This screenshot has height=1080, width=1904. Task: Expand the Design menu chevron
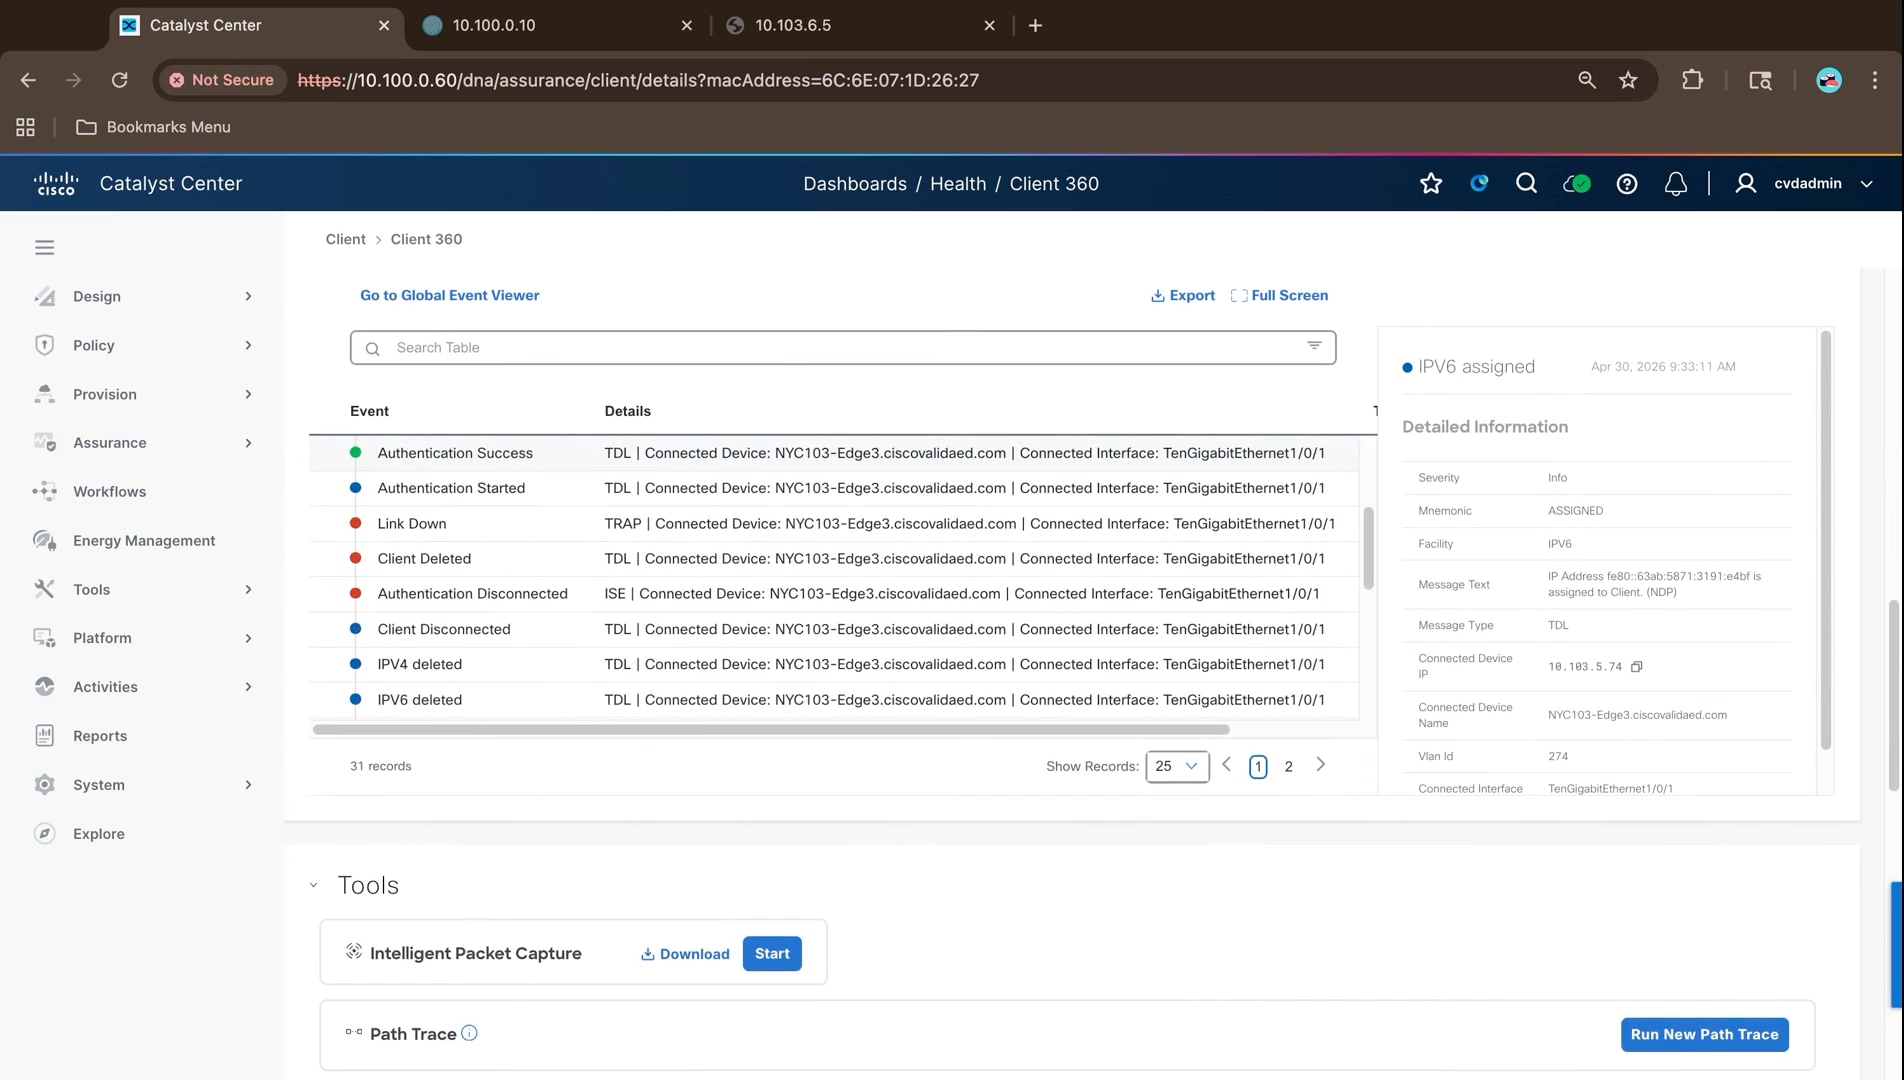[248, 296]
